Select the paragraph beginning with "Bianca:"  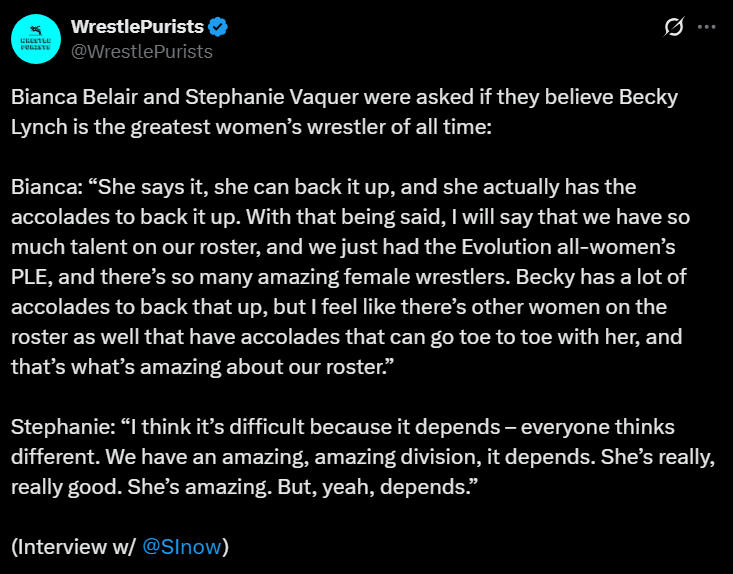tap(351, 277)
